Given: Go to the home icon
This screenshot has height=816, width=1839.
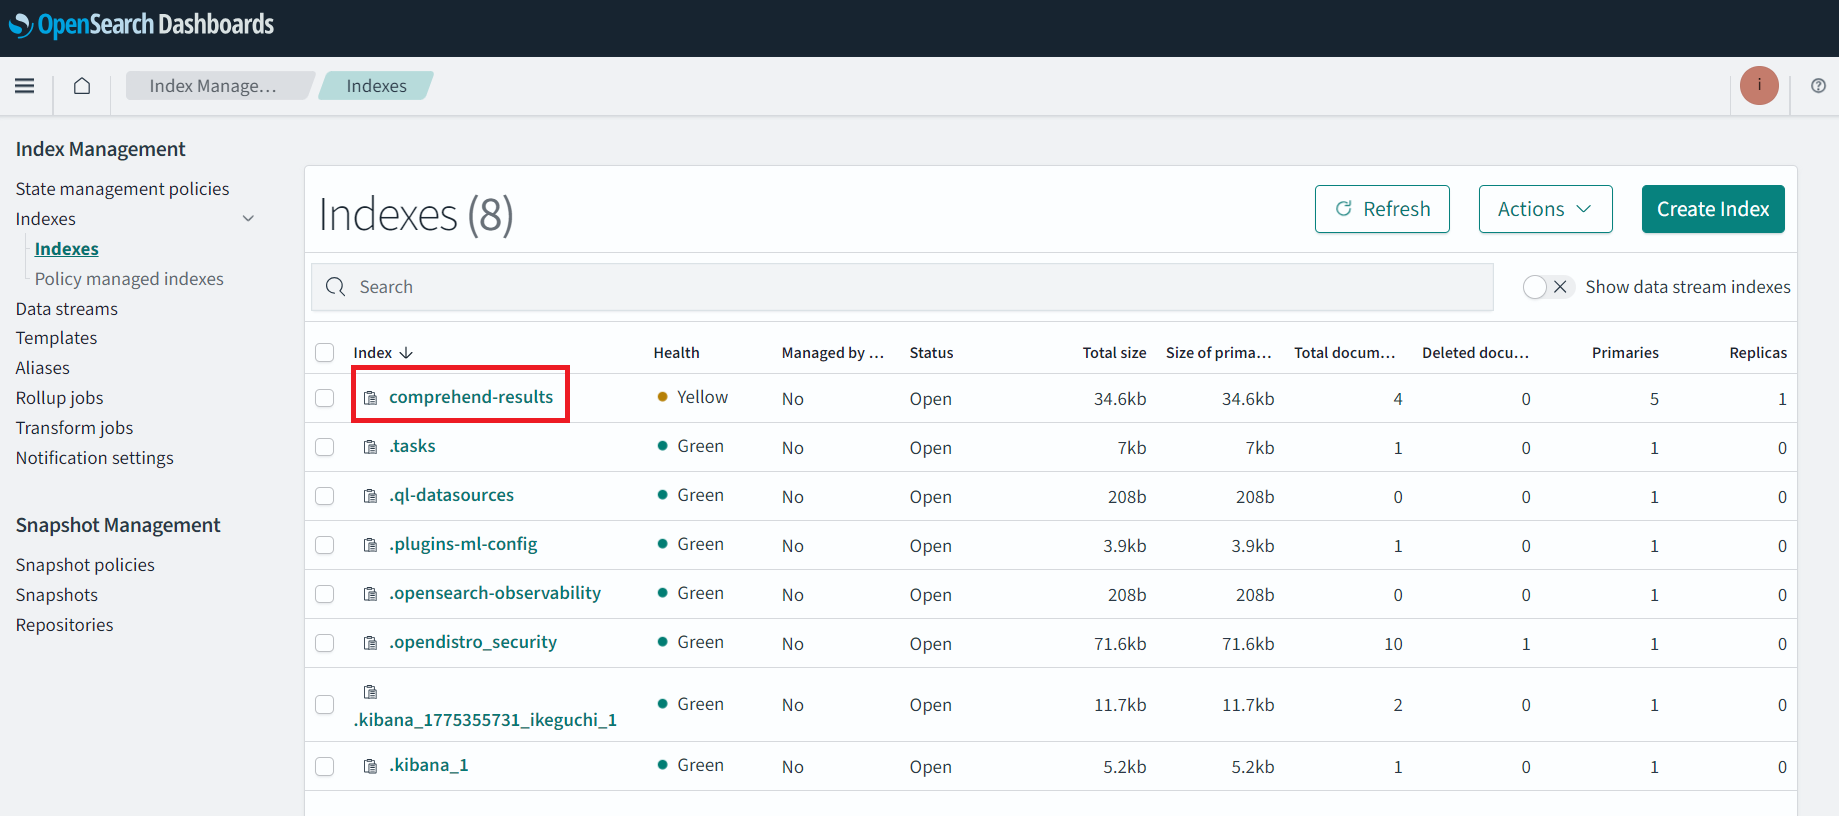Looking at the screenshot, I should (82, 86).
